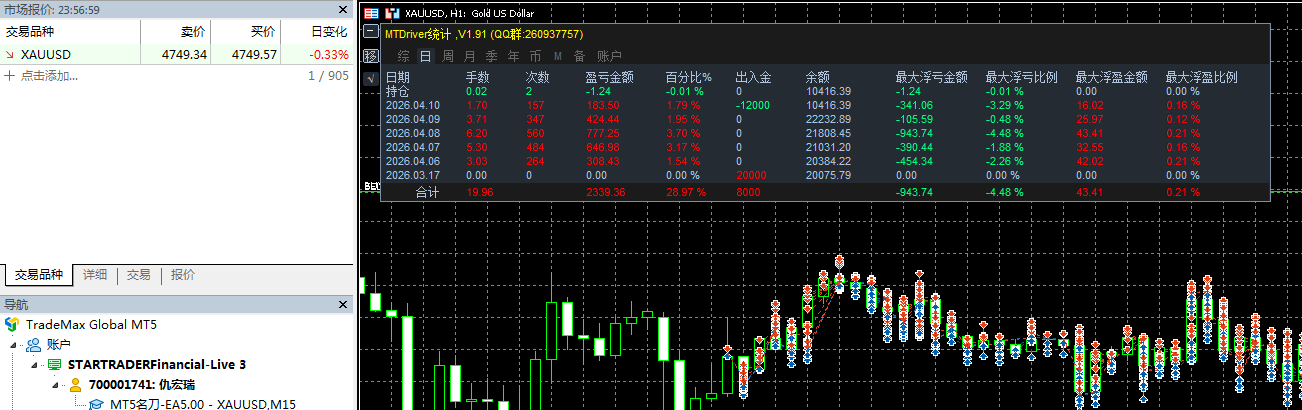Click the graduation-cap expert advisor icon
Viewport: 1302px width, 410px height.
click(95, 403)
